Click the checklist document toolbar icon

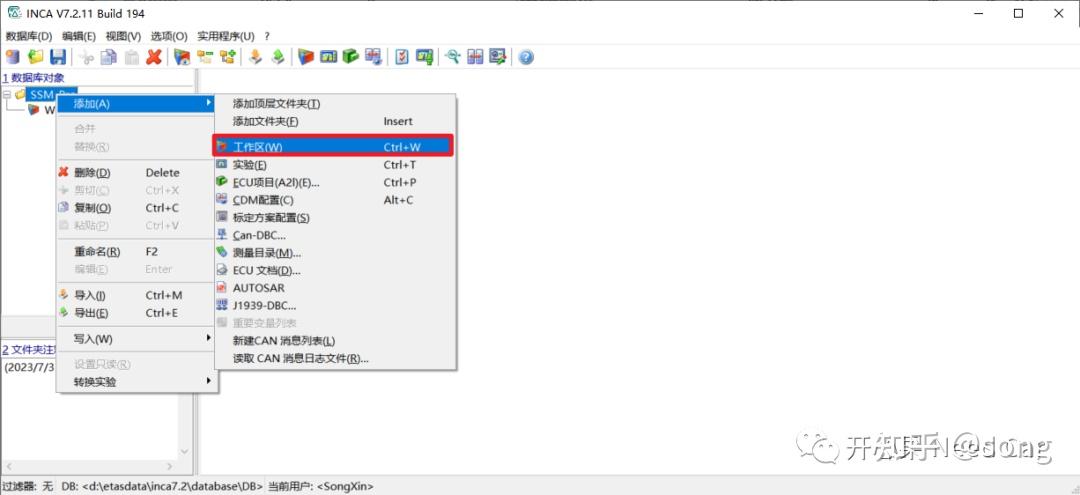[402, 57]
